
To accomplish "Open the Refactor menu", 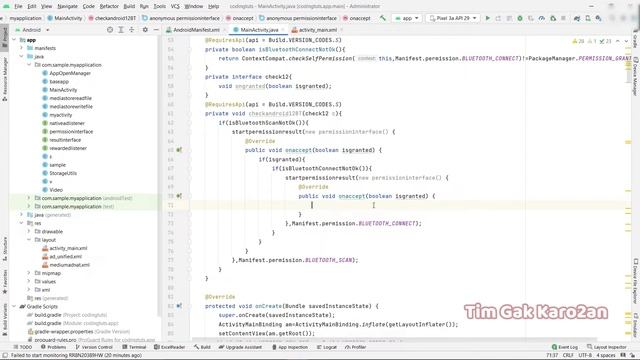I will click(109, 6).
